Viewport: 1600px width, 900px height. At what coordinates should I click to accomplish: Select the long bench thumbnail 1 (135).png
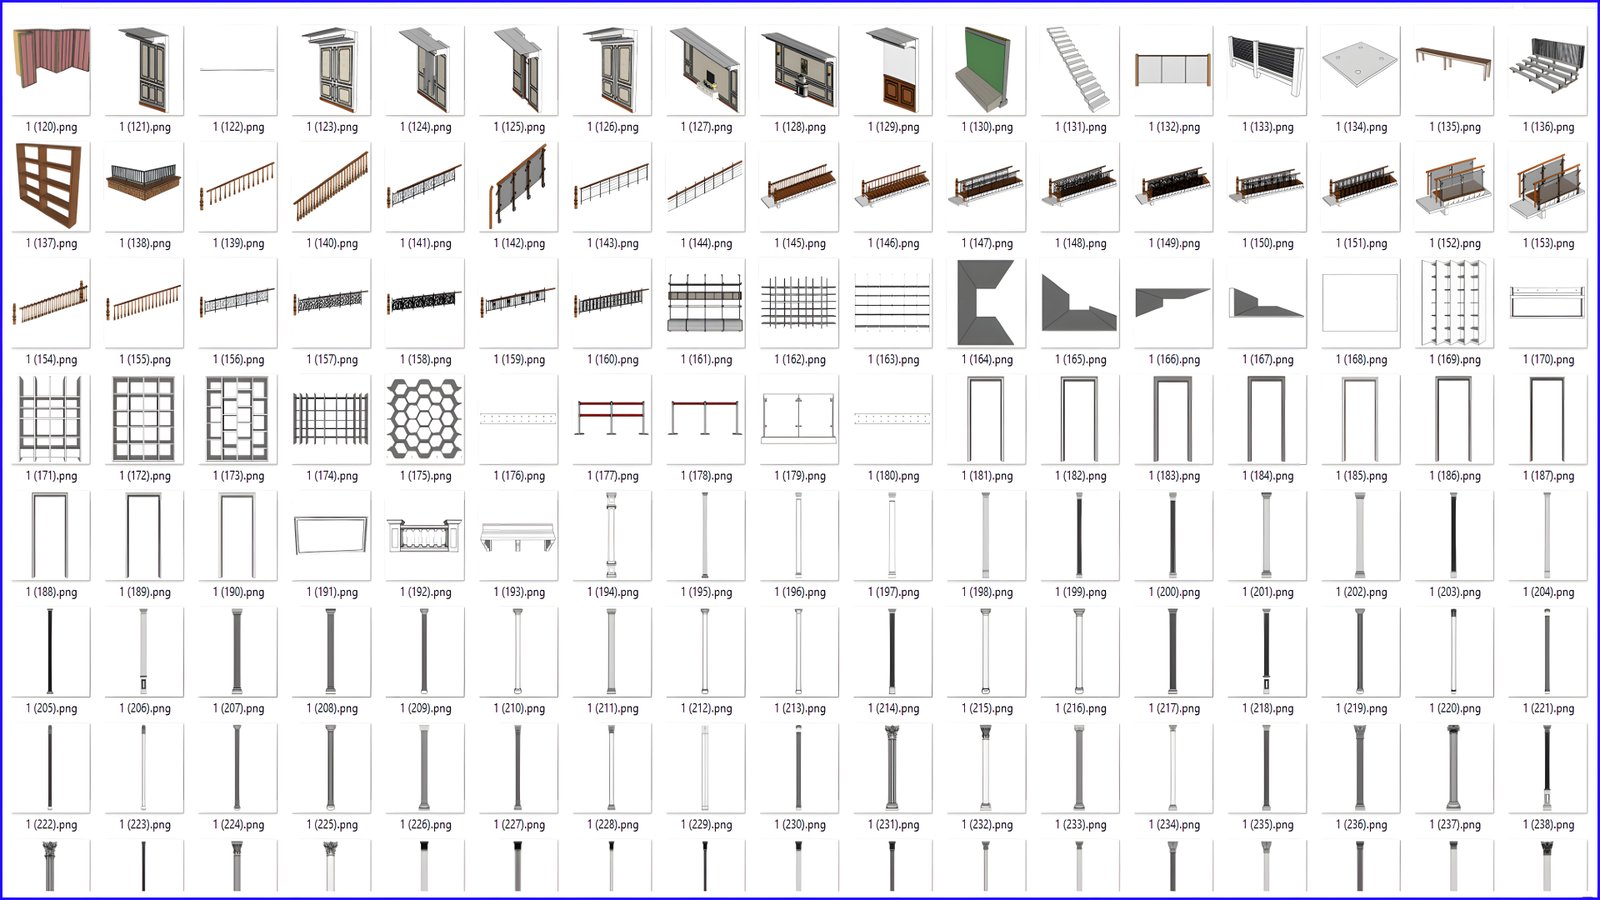pyautogui.click(x=1453, y=70)
